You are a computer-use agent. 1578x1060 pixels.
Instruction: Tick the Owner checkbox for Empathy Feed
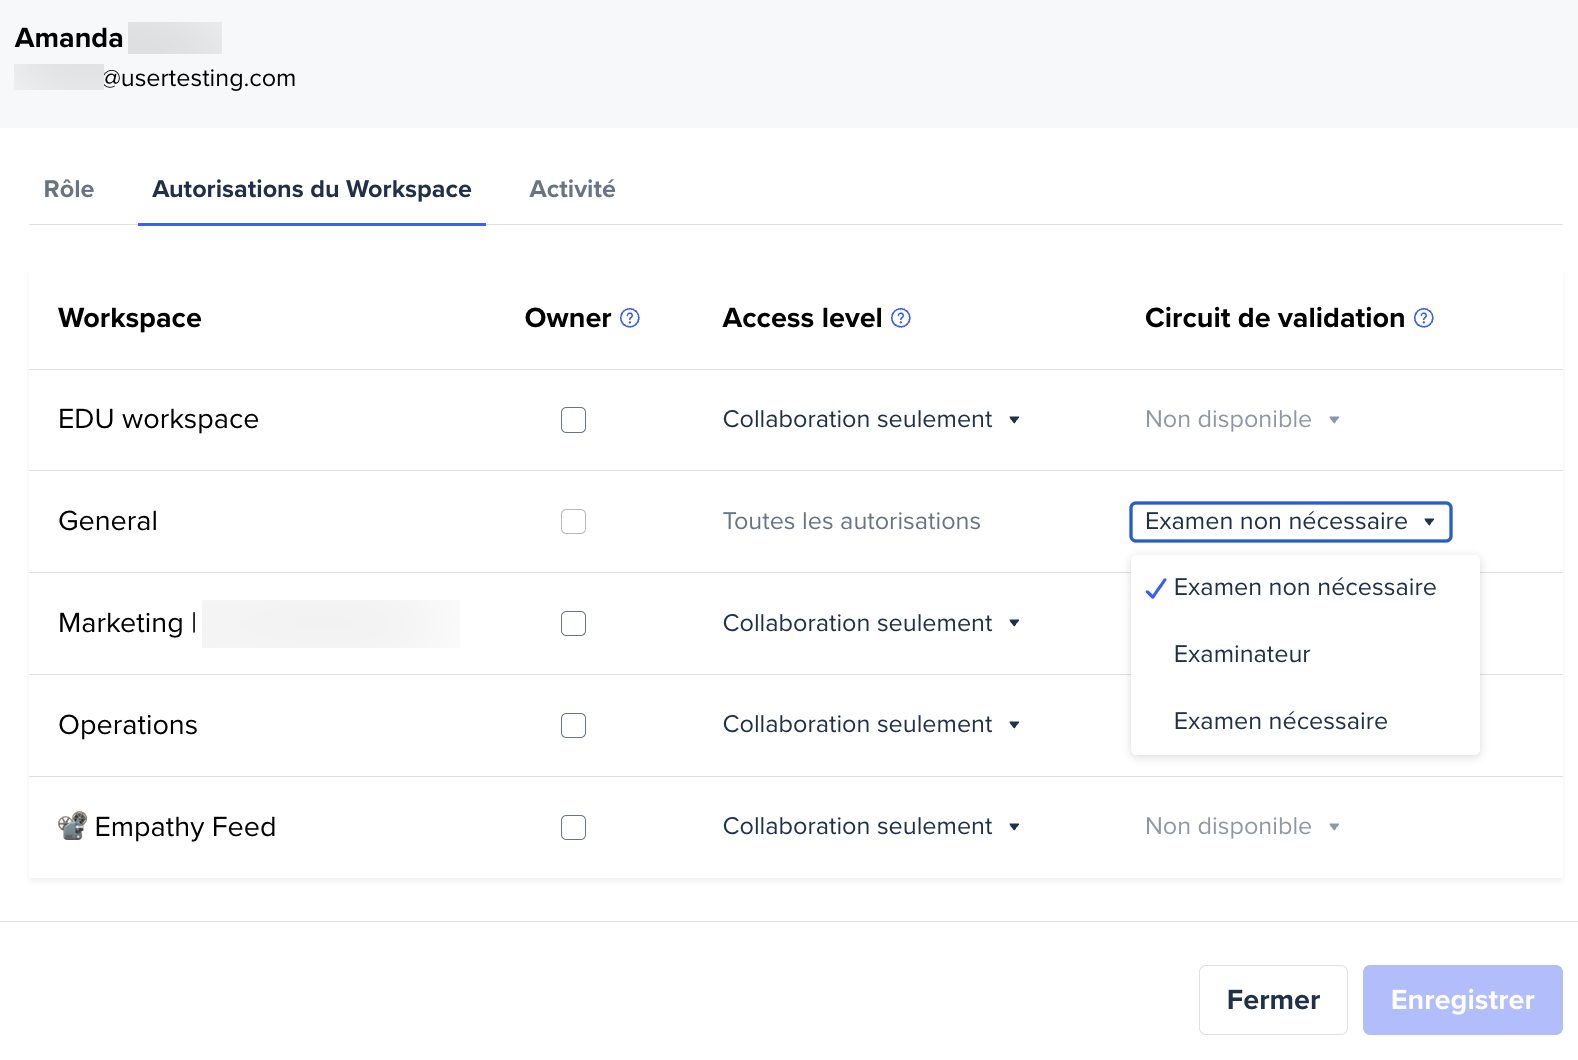[x=573, y=828]
